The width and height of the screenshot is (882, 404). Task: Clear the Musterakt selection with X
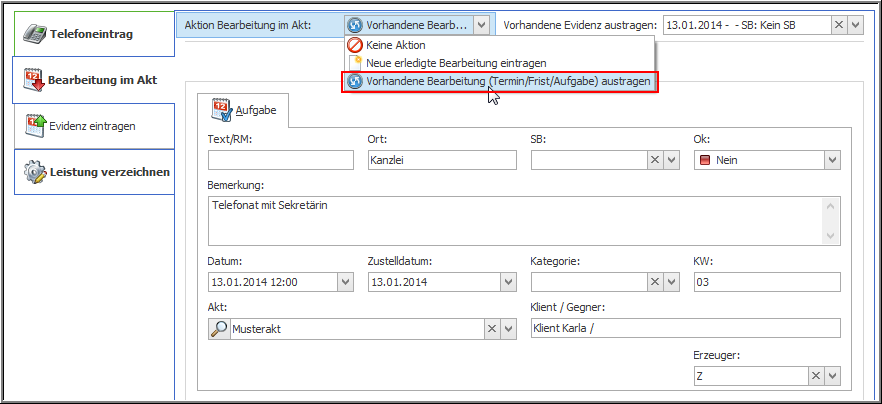(x=493, y=328)
